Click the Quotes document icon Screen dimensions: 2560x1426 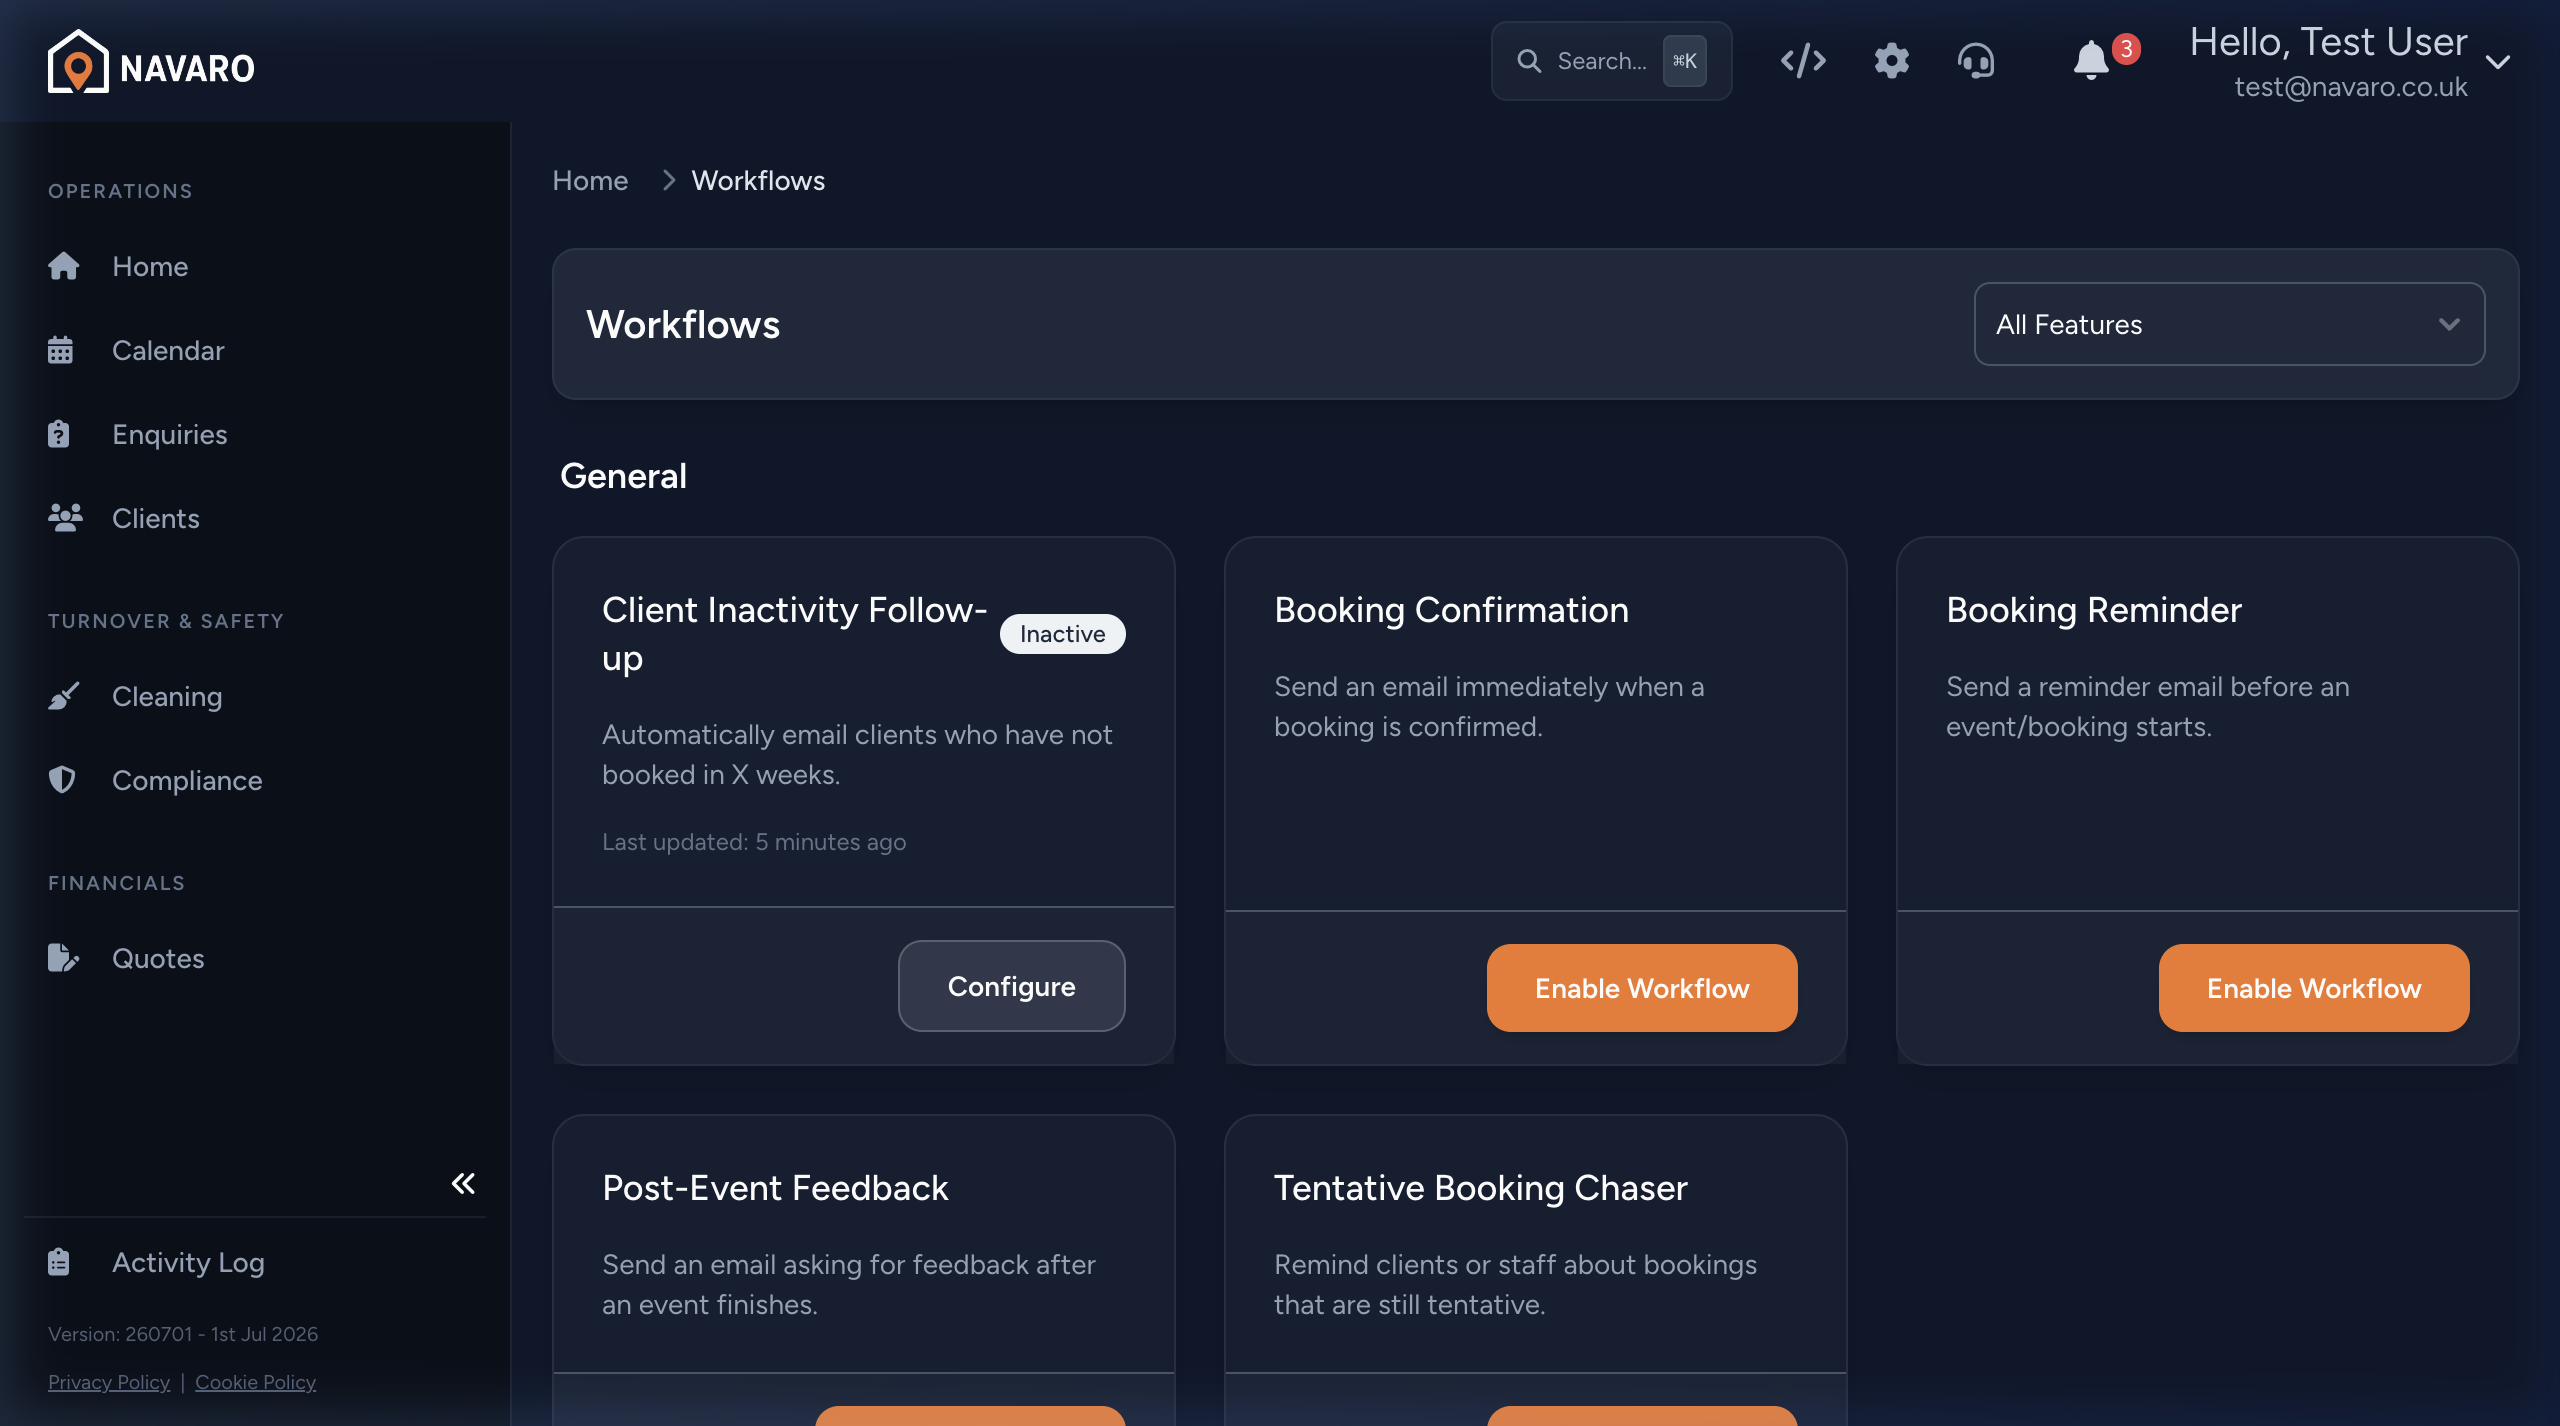click(x=63, y=958)
